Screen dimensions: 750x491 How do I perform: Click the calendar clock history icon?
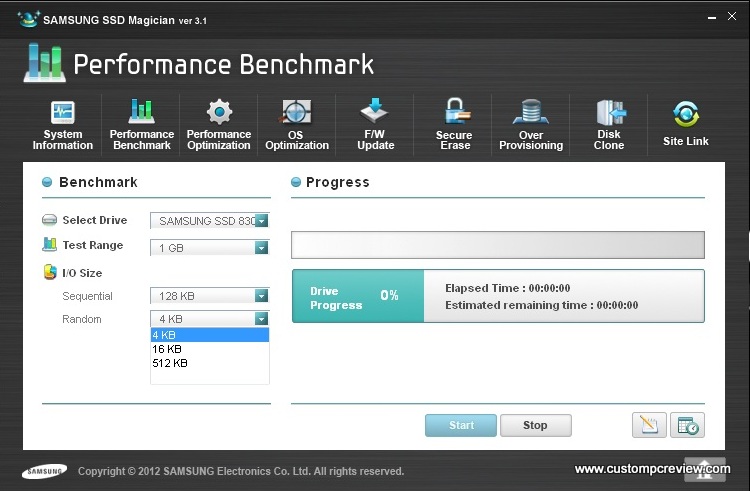point(687,425)
